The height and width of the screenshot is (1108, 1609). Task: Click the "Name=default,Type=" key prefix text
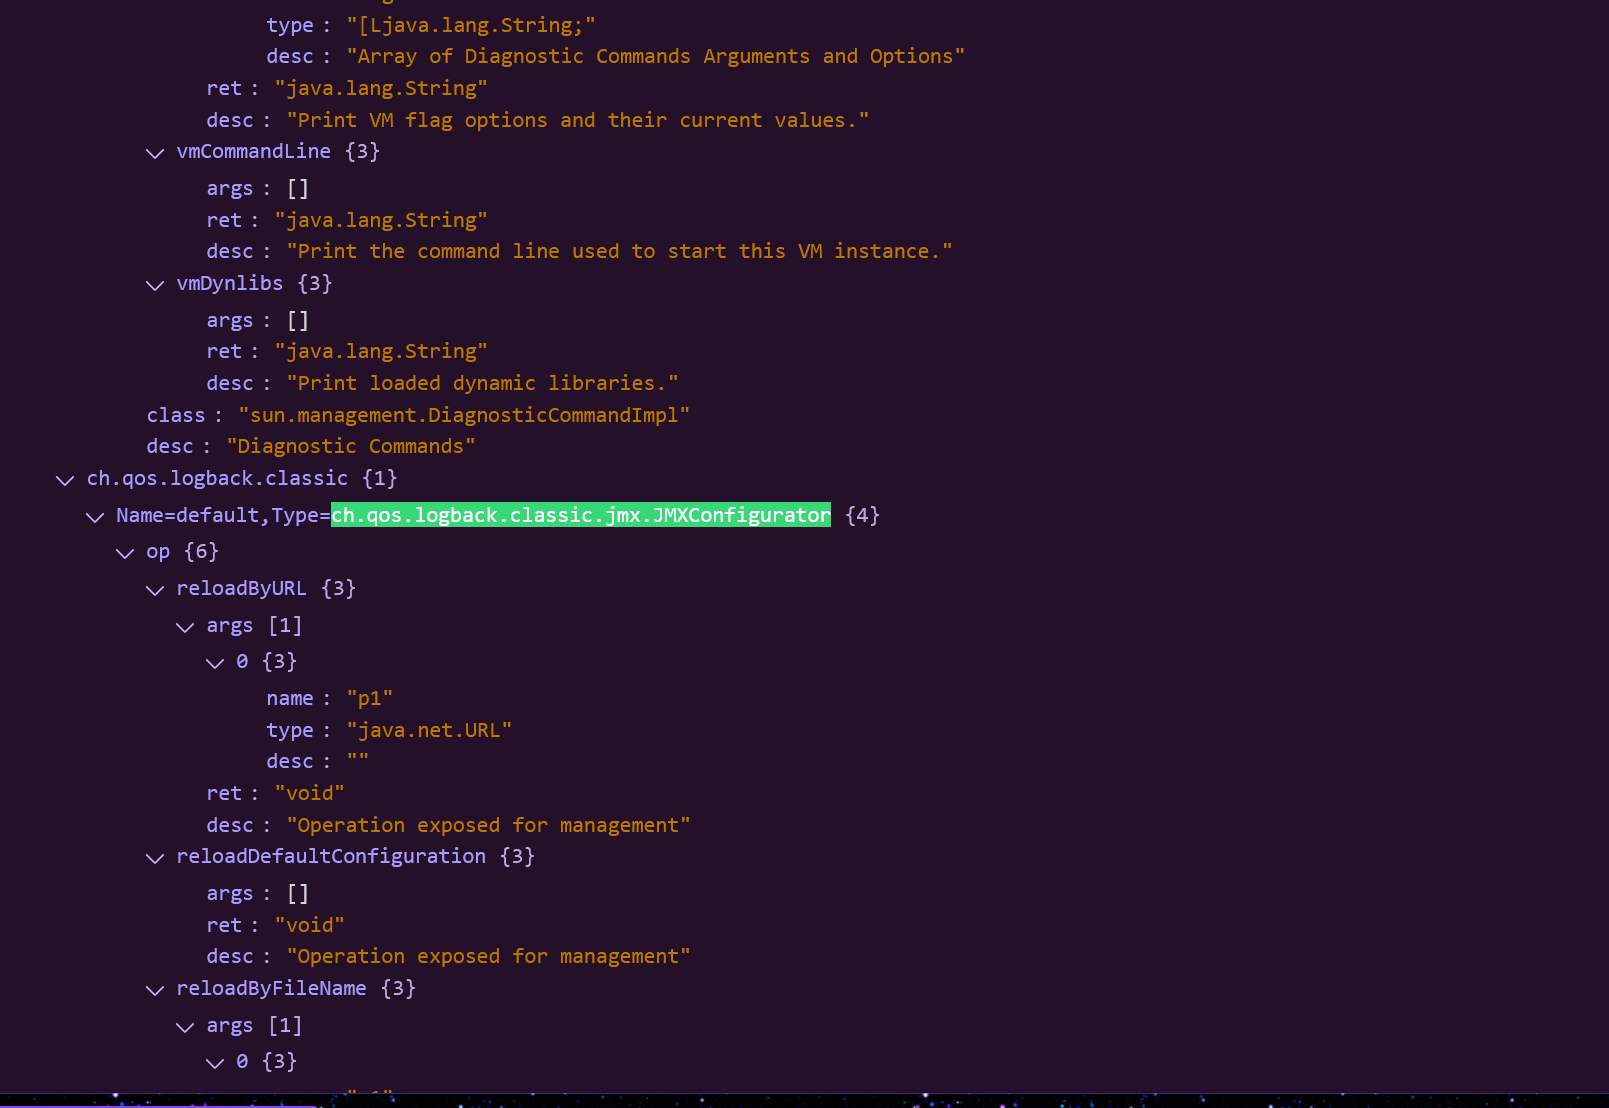pos(223,515)
